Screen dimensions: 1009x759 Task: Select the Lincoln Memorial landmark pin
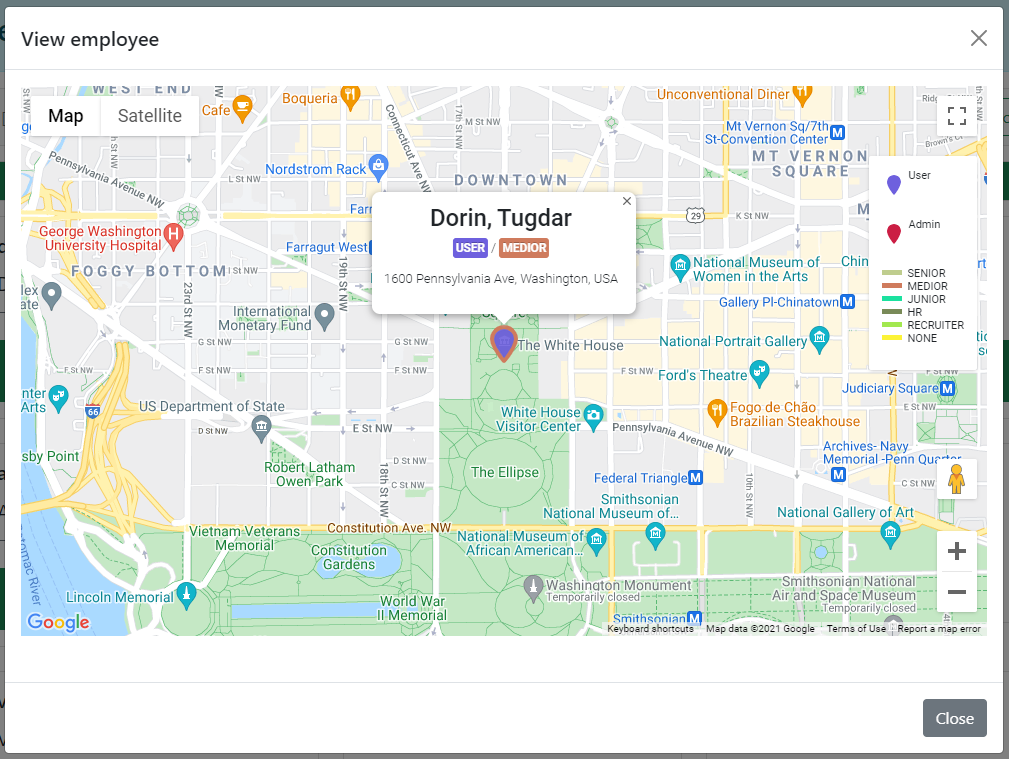187,595
